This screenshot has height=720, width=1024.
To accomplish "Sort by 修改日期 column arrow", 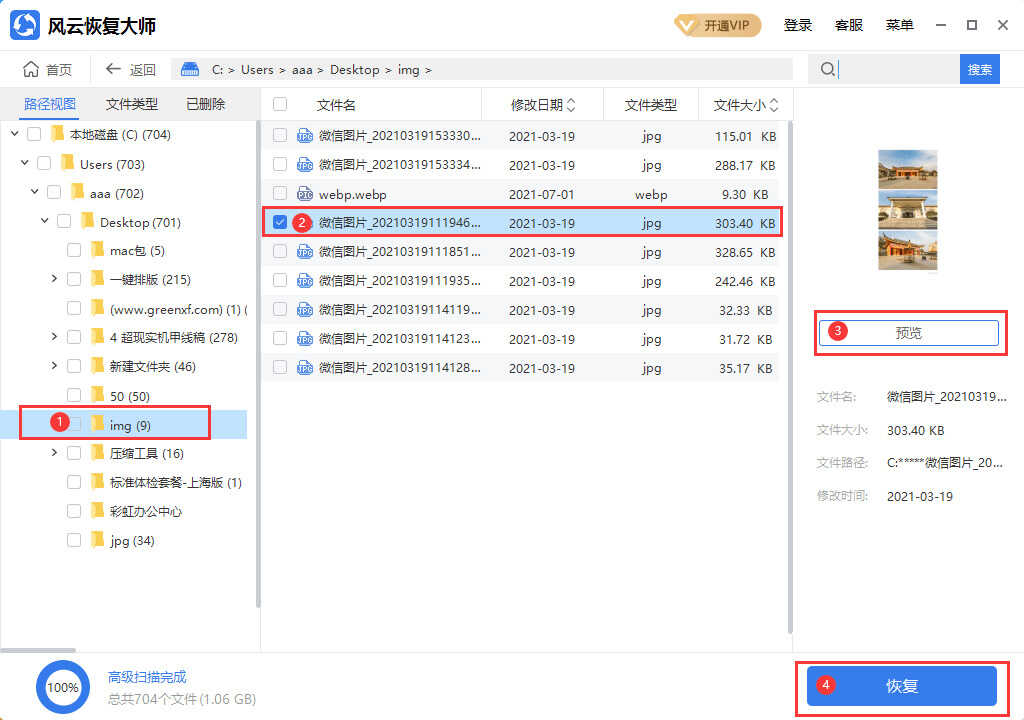I will click(x=571, y=105).
